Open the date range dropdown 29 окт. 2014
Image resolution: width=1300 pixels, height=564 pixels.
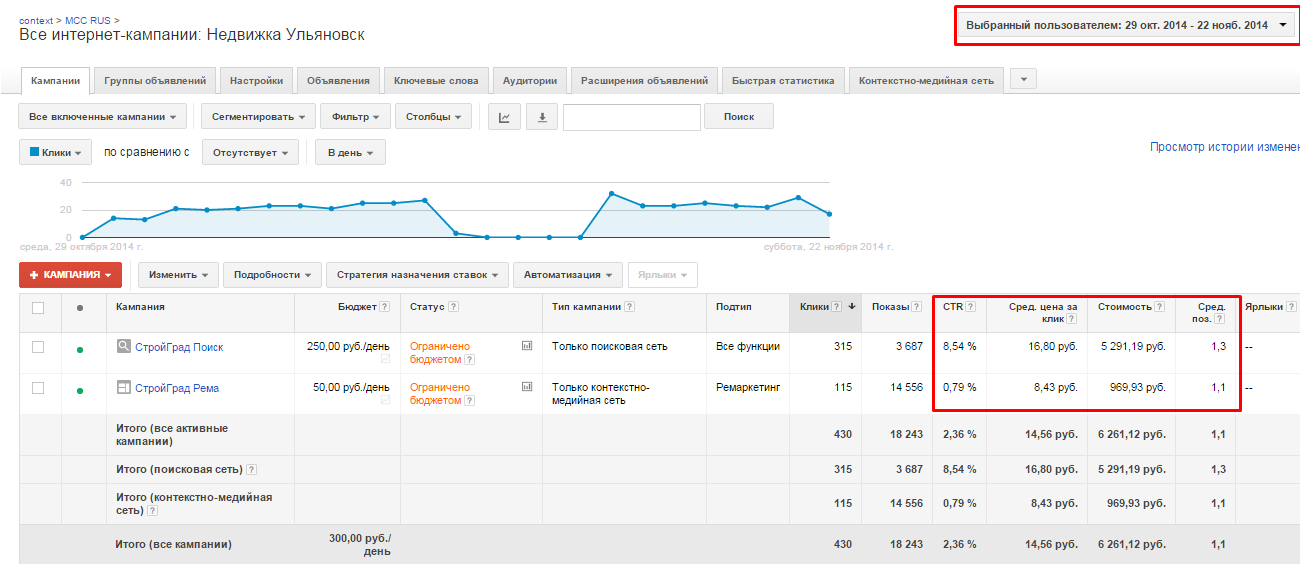click(x=1126, y=25)
